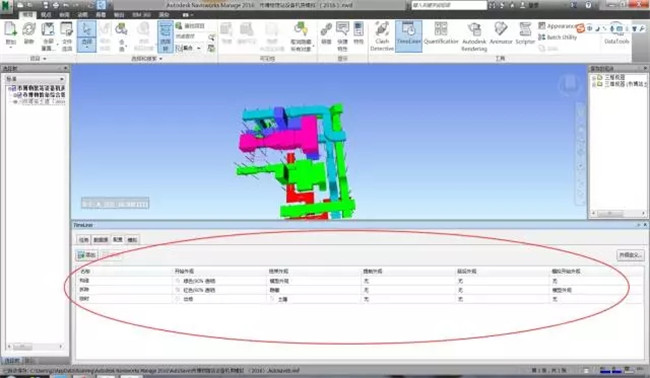The image size is (650, 378).
Task: Select the Demolish row name cell
Action: click(124, 290)
